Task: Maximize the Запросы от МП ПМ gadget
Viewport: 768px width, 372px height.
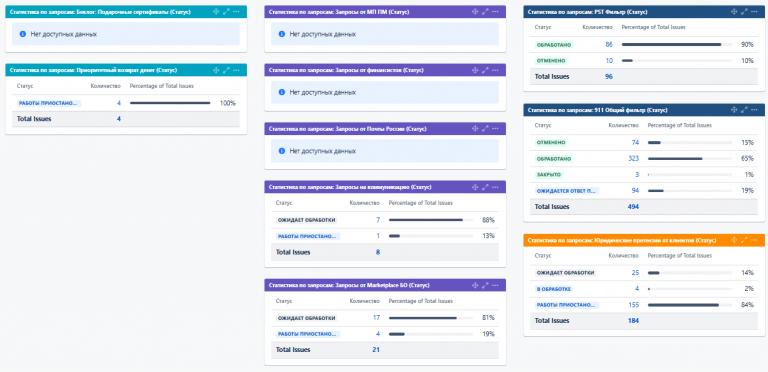Action: (x=485, y=11)
